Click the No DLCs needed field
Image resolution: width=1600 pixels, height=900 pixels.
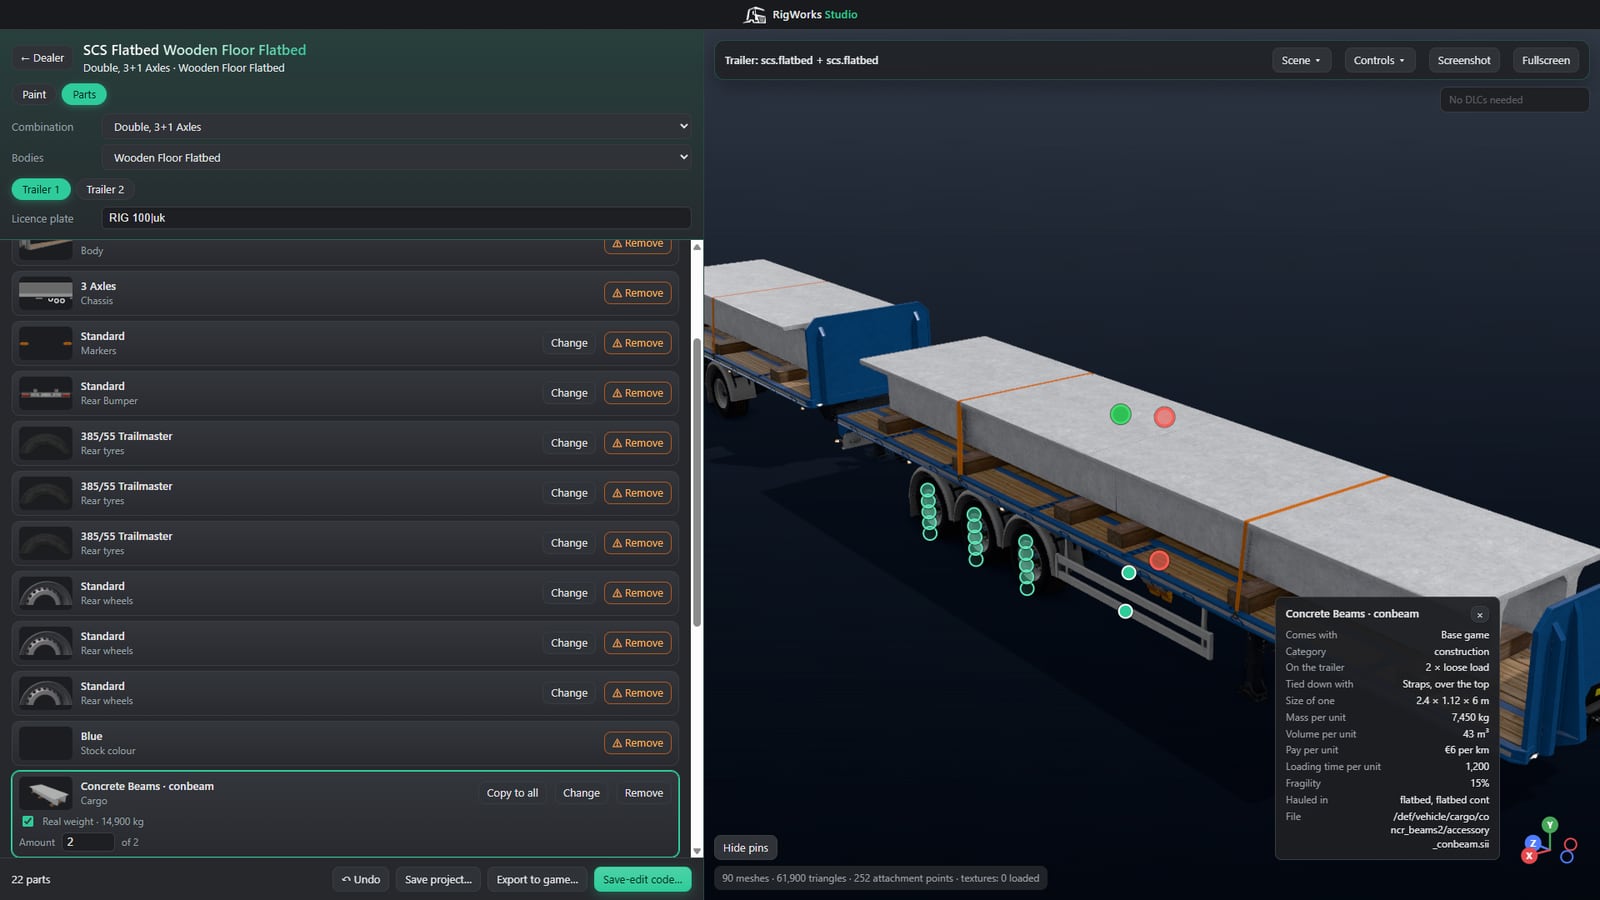point(1514,100)
